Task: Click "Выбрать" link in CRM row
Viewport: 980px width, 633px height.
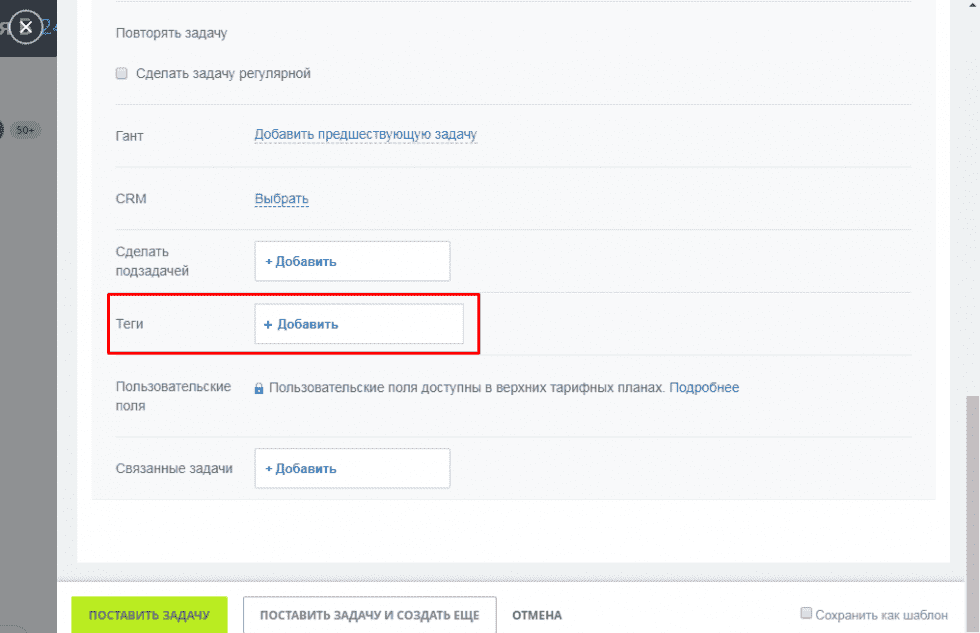Action: [281, 198]
